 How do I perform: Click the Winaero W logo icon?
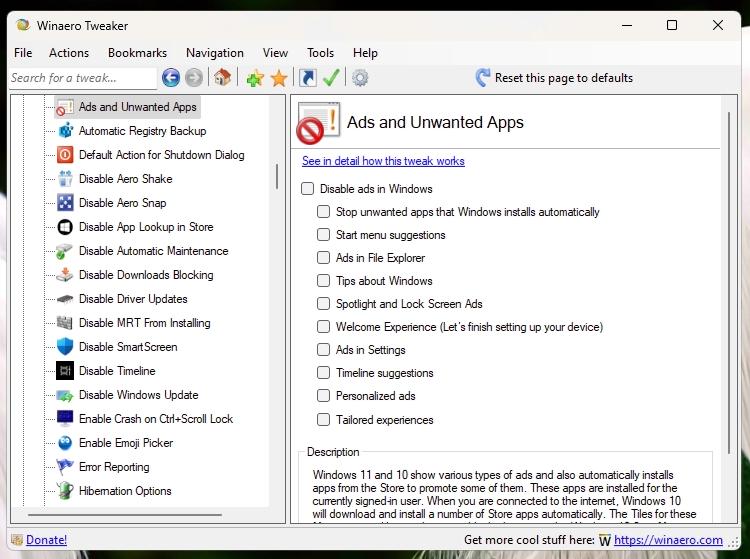pyautogui.click(x=605, y=540)
